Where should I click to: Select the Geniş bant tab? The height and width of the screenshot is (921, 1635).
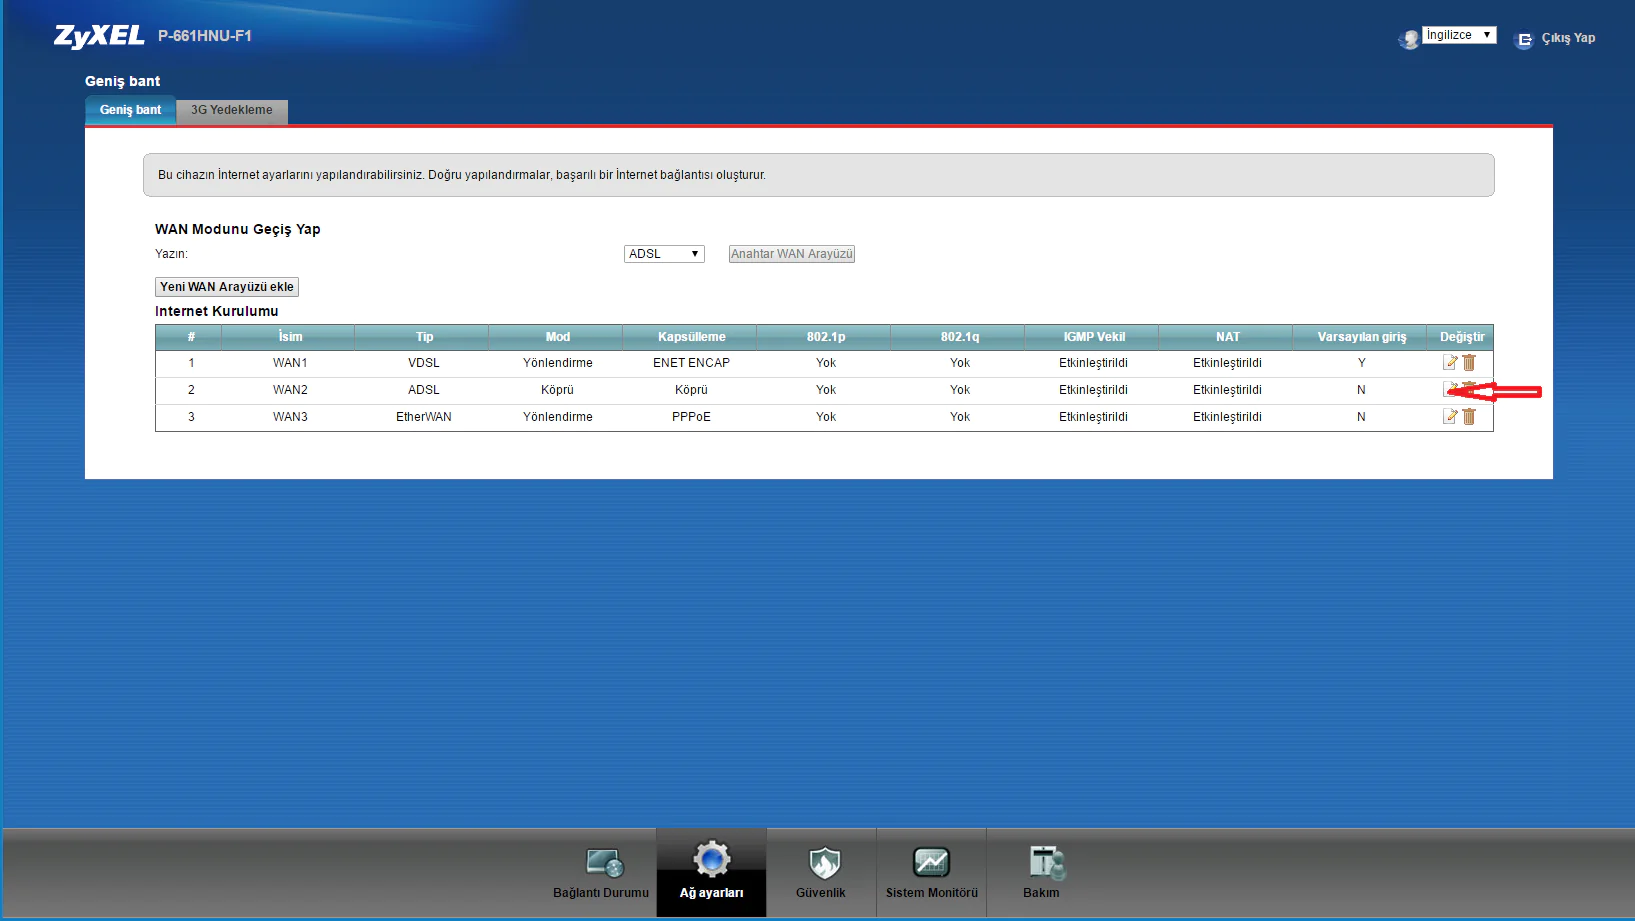click(x=130, y=110)
